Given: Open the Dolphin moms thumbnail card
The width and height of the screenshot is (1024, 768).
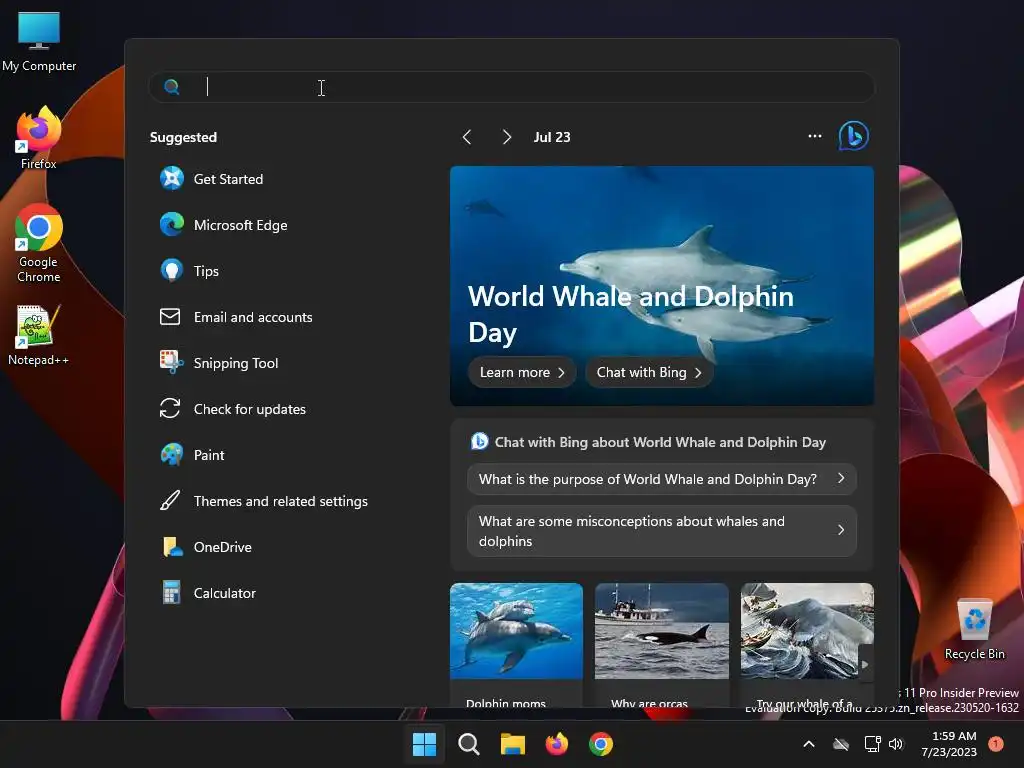Looking at the screenshot, I should (x=516, y=645).
